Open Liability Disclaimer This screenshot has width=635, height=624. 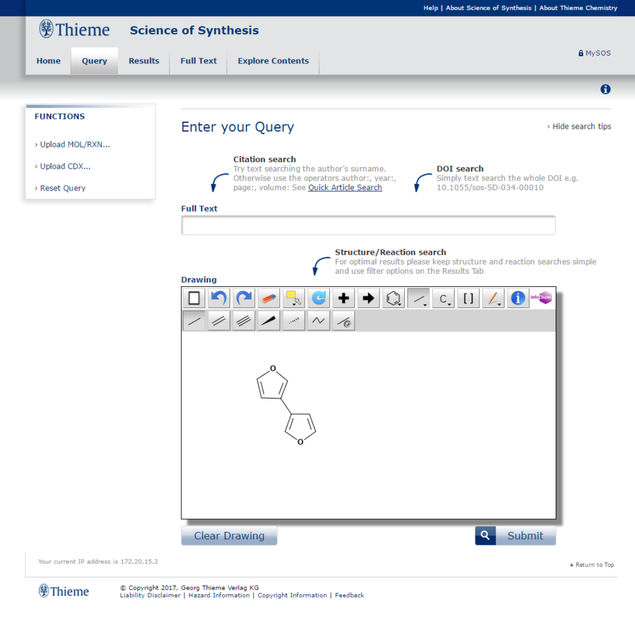(x=150, y=595)
